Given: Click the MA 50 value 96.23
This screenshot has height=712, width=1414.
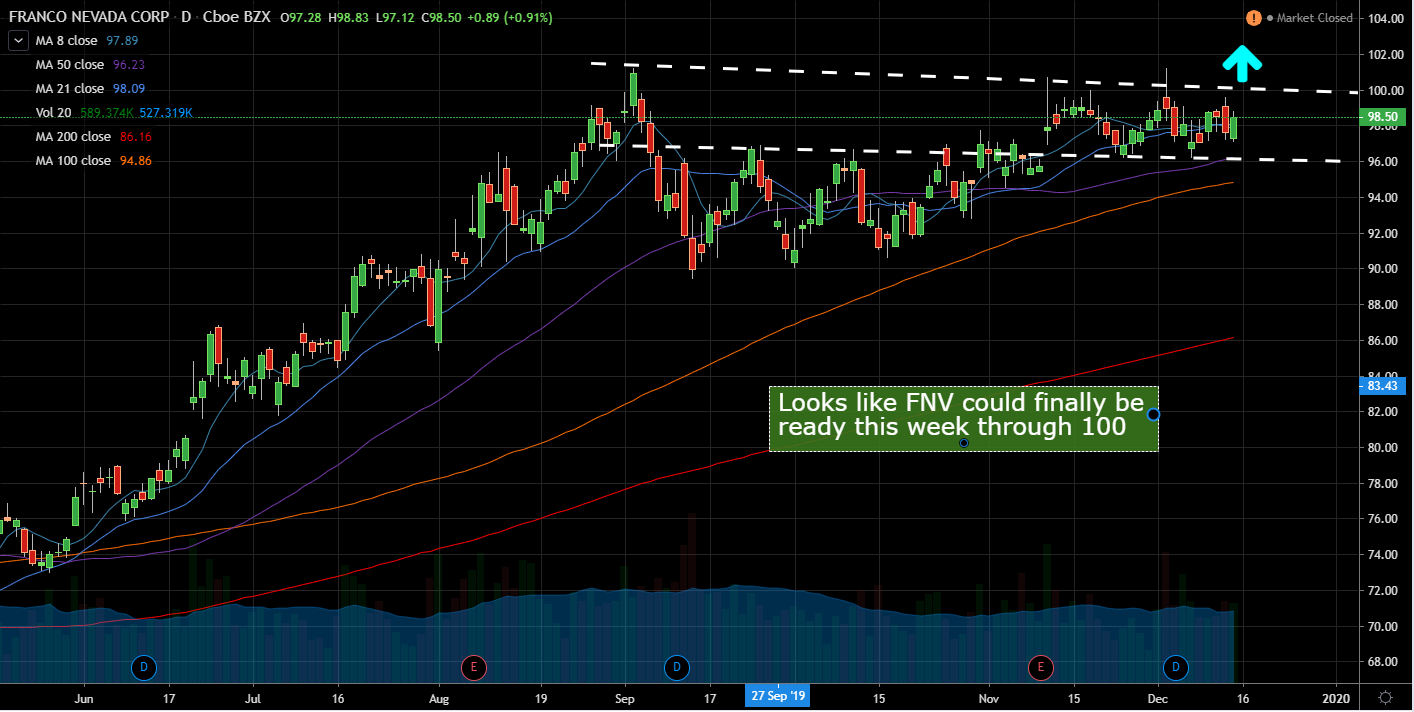Looking at the screenshot, I should pyautogui.click(x=128, y=65).
